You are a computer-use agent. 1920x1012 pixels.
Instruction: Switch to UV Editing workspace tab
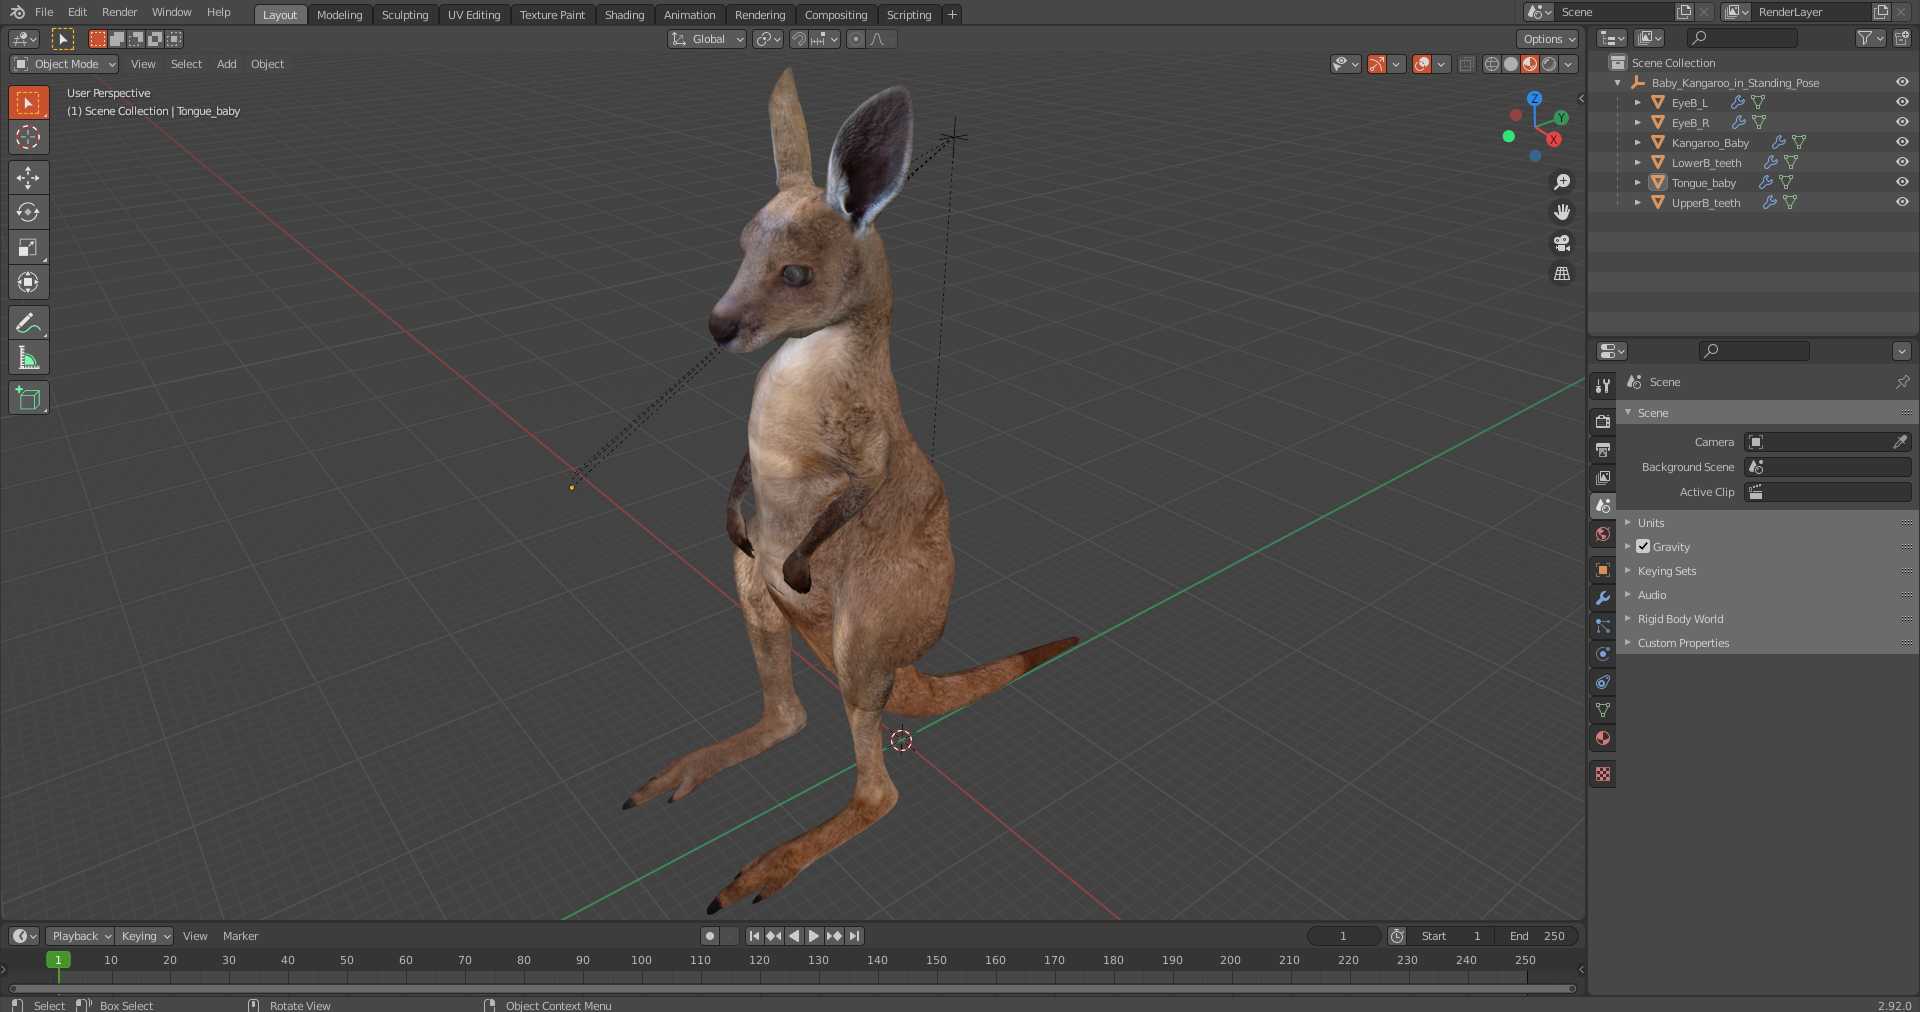coord(474,15)
